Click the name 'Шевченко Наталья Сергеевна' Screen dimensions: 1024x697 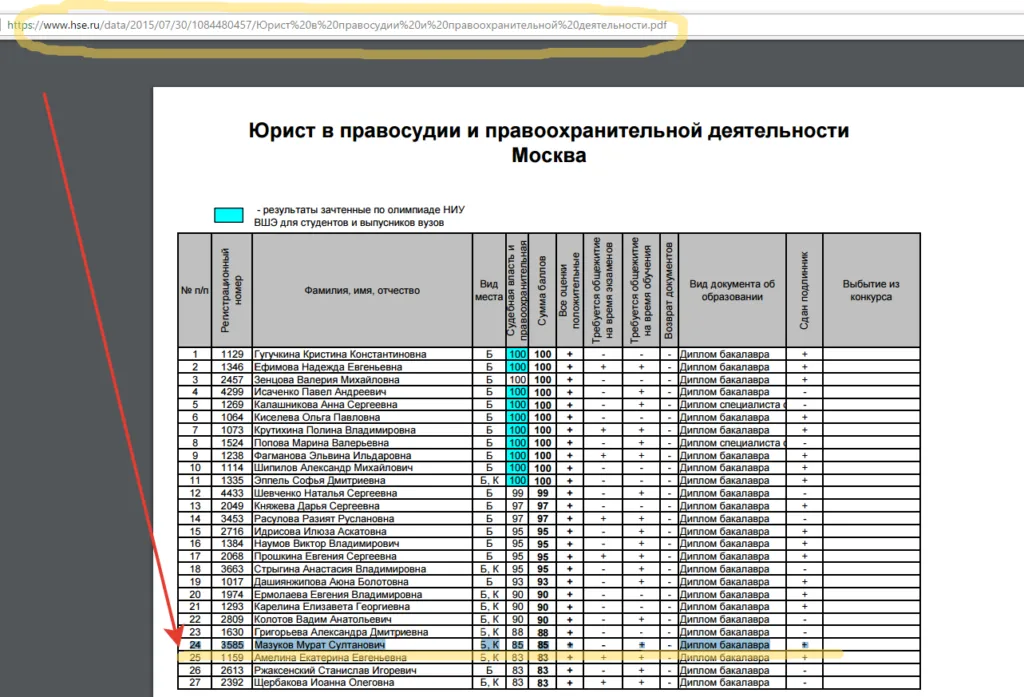[x=325, y=493]
